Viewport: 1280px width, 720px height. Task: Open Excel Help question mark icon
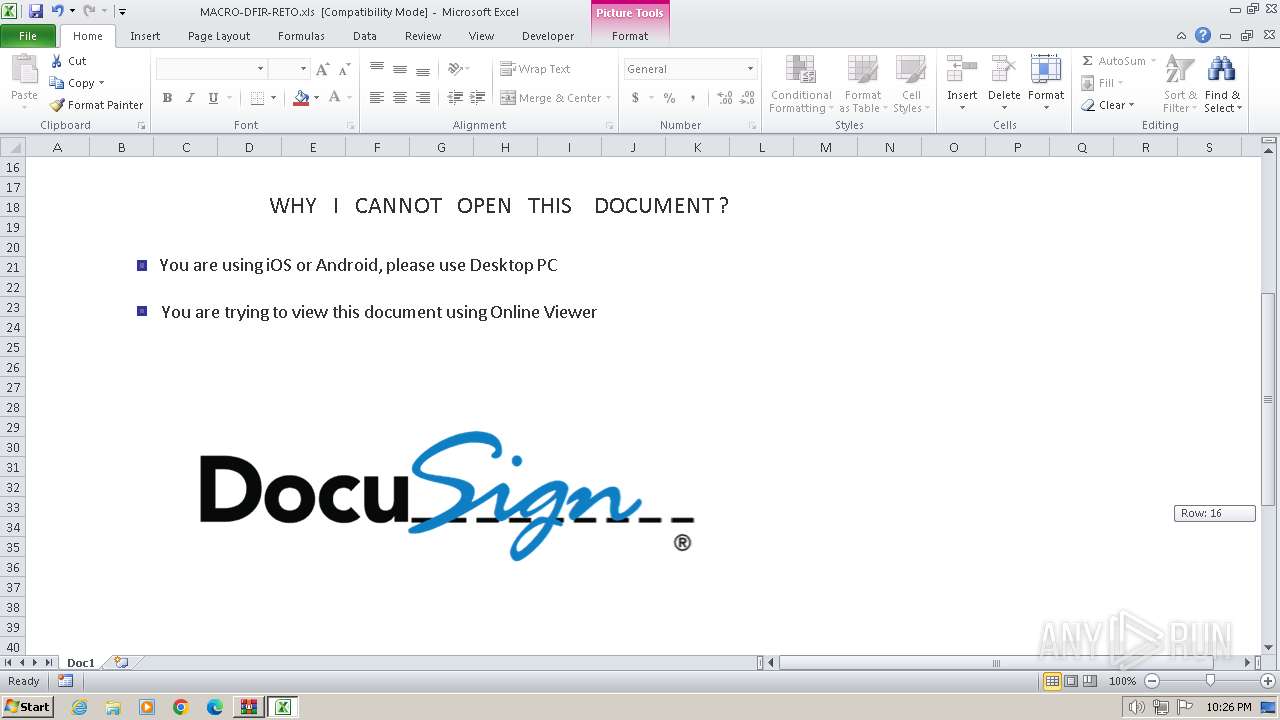point(1203,35)
